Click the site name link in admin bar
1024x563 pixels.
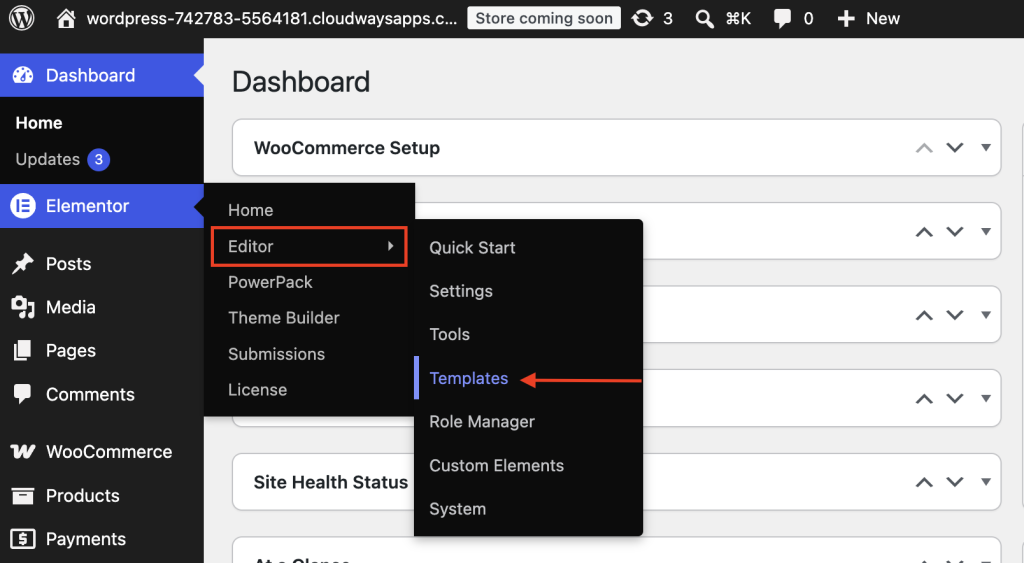click(x=272, y=18)
